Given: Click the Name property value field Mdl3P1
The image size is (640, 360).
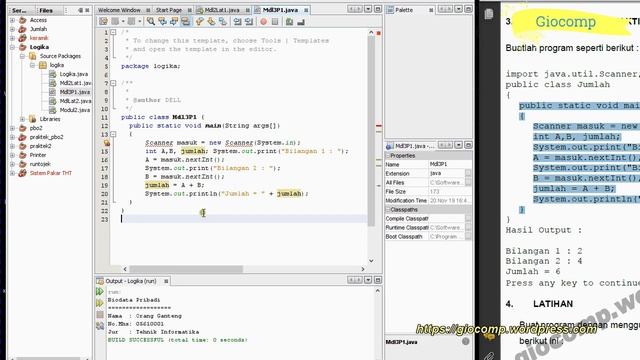Looking at the screenshot, I should tap(450, 164).
